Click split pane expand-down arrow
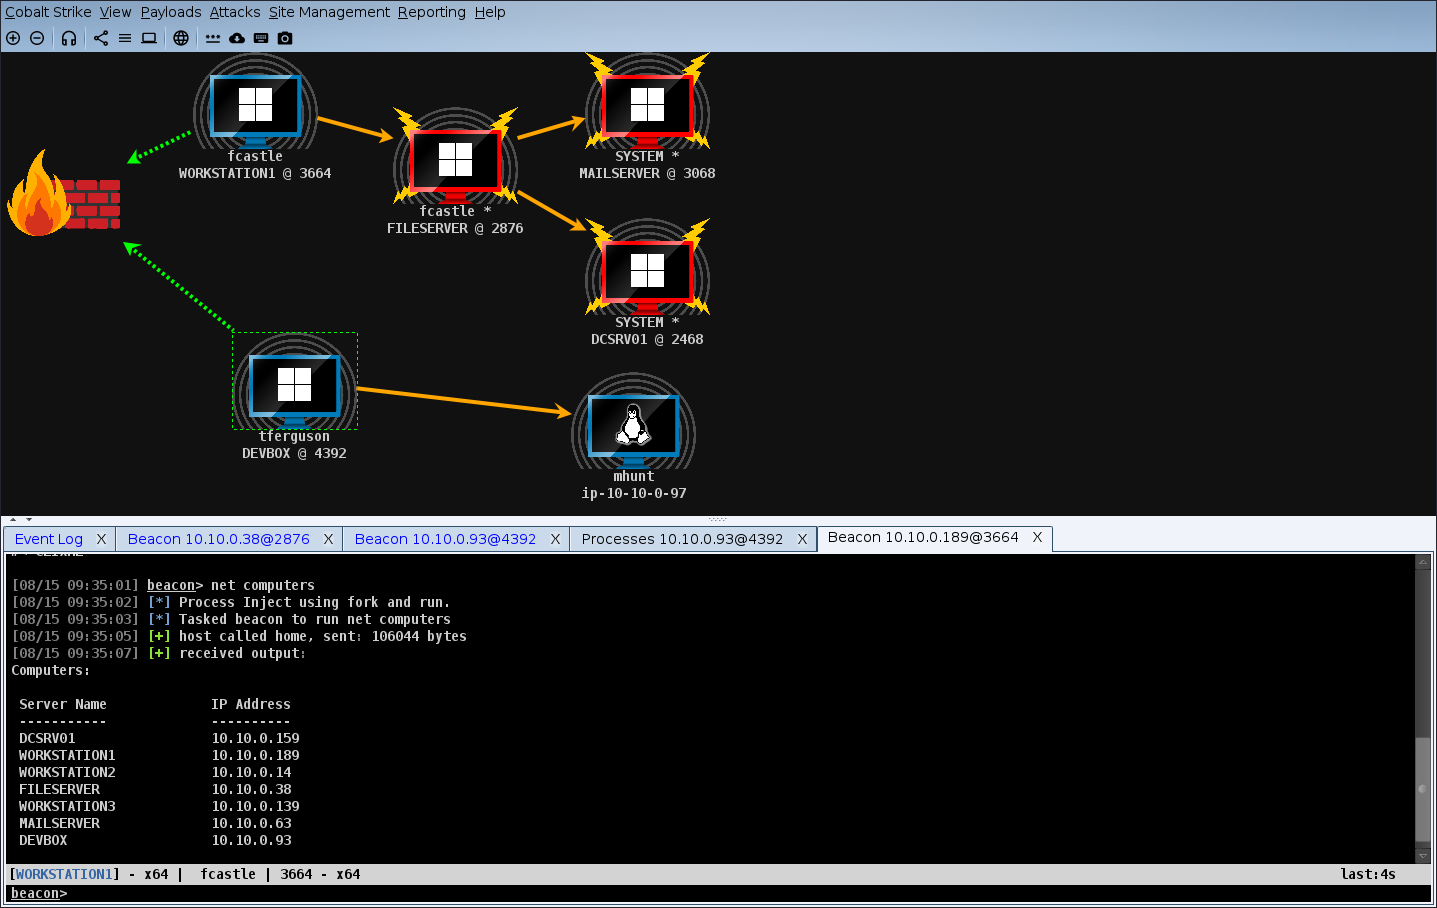Image resolution: width=1437 pixels, height=908 pixels. 29,520
